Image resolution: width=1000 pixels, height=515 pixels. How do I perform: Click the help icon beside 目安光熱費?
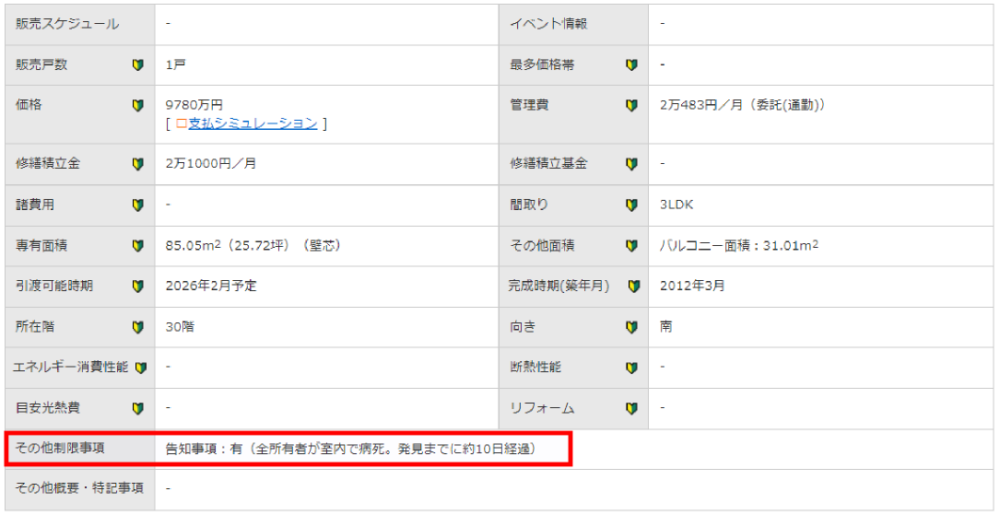click(138, 408)
